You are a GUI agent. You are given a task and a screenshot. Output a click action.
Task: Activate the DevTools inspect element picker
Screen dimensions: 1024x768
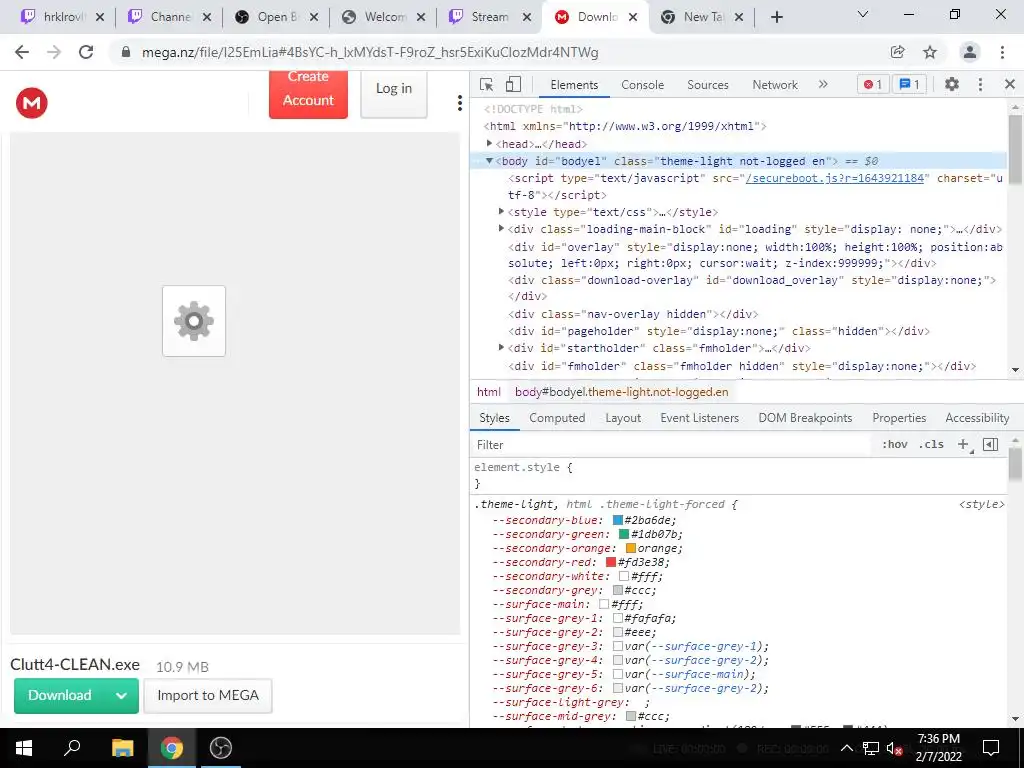tap(487, 84)
